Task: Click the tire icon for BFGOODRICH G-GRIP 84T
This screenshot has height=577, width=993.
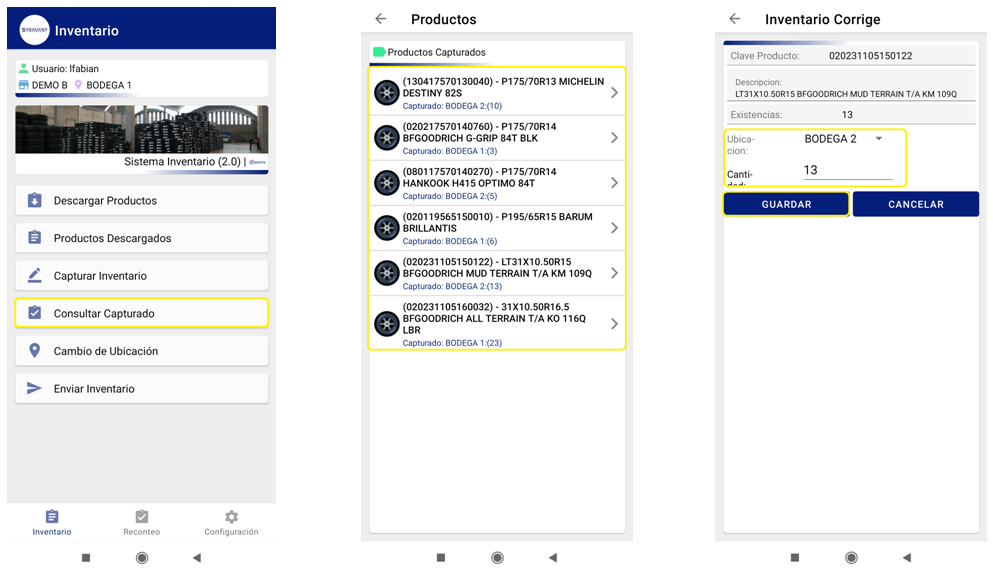Action: coord(386,137)
